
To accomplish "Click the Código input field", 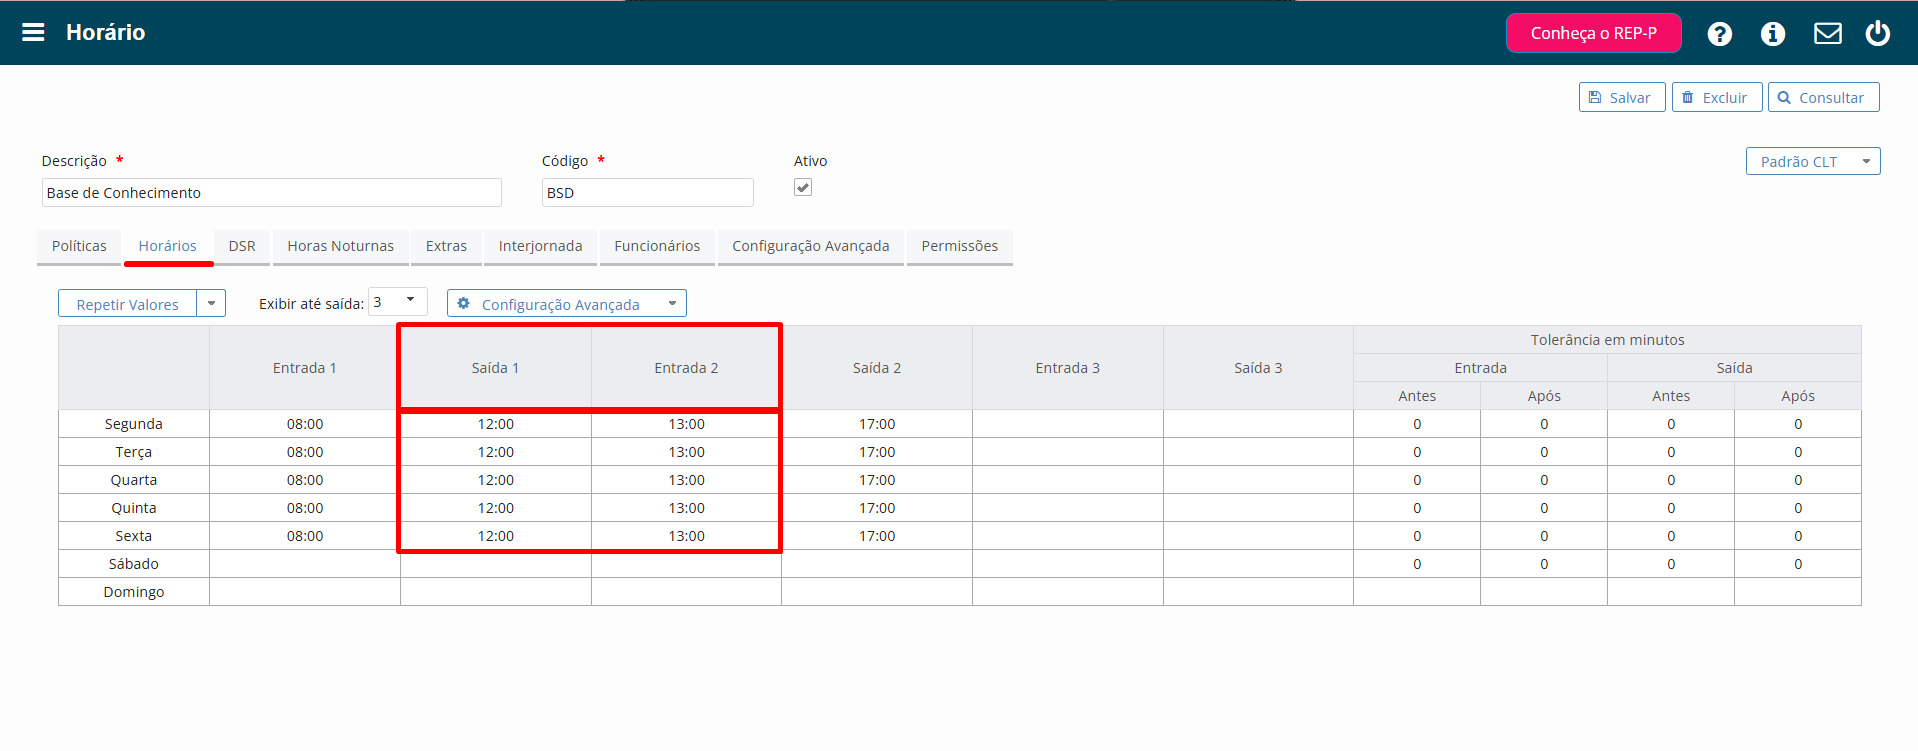I will [647, 192].
